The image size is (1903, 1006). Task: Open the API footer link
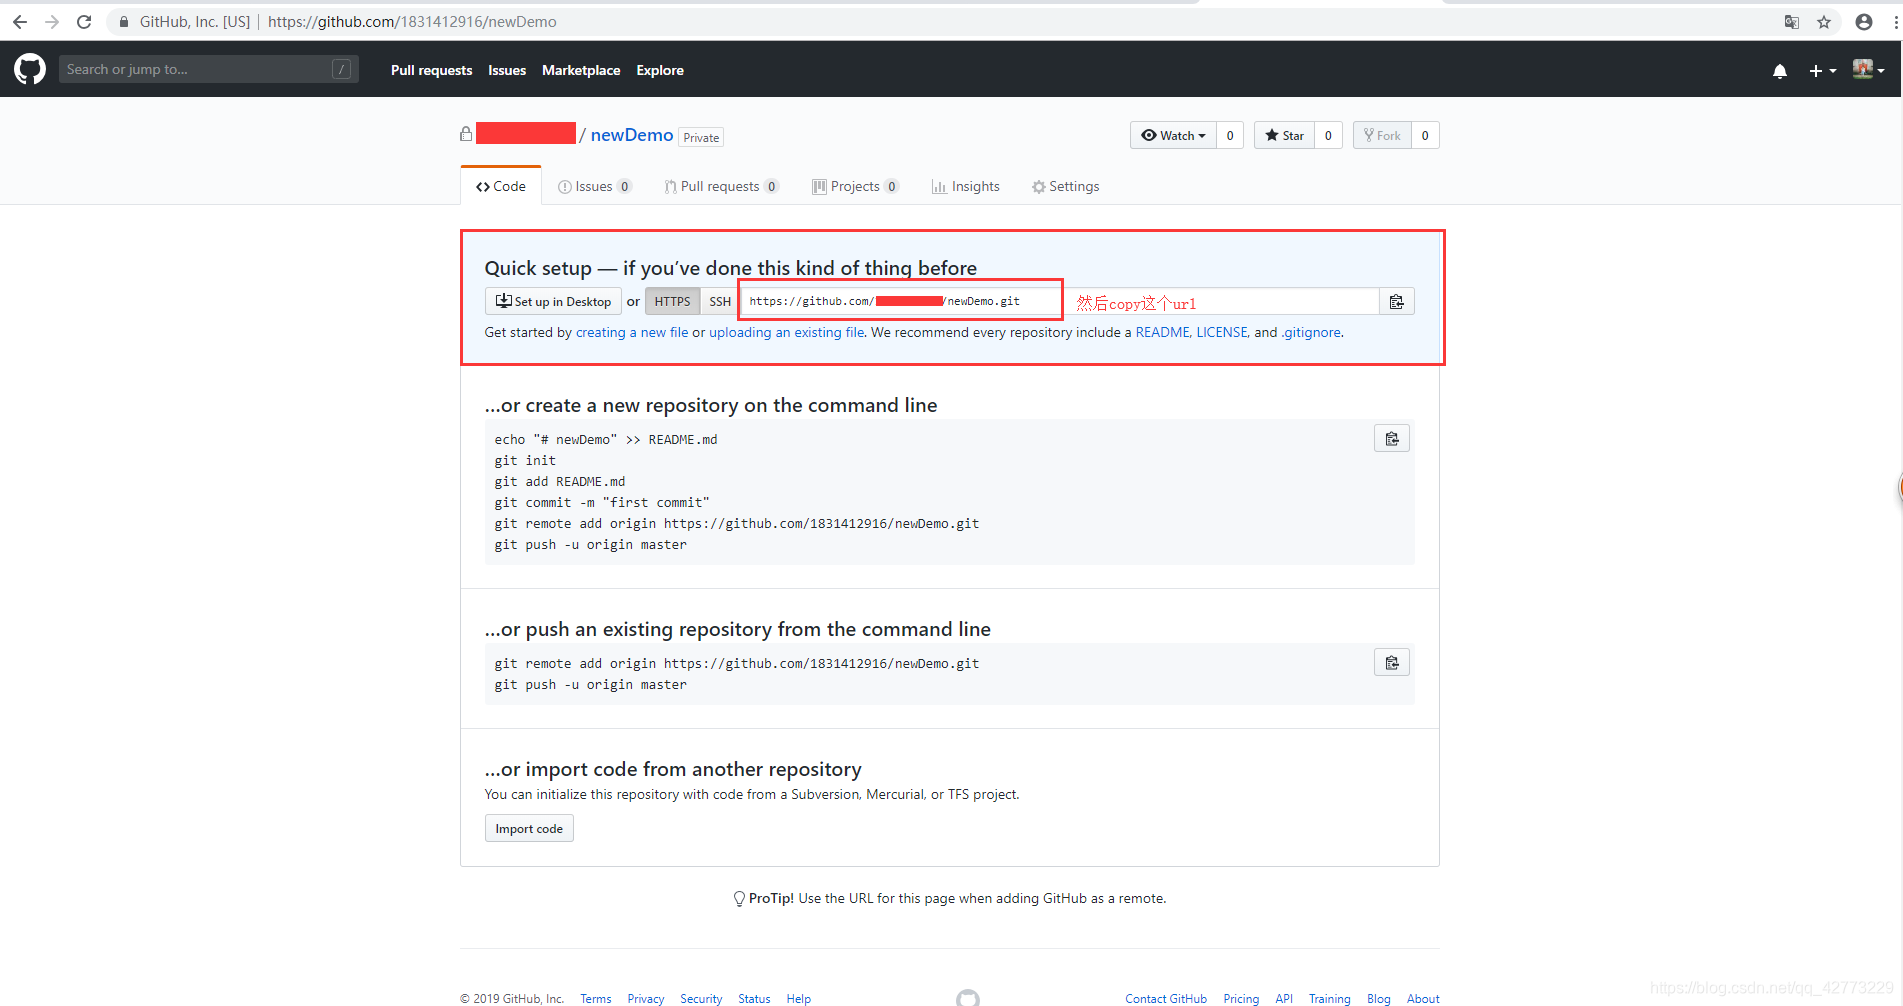(x=1284, y=998)
